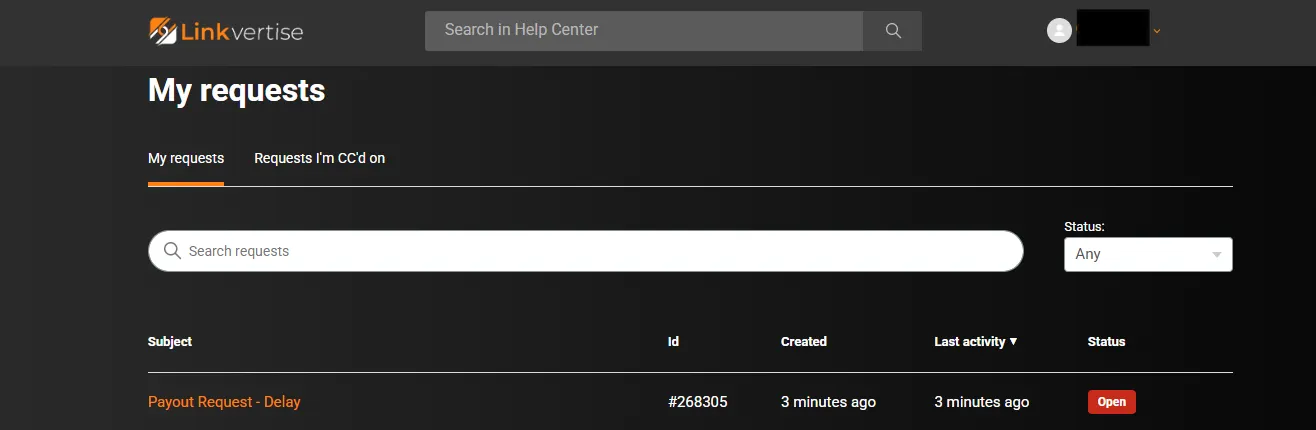Click the Linkvertise wordmark text
The height and width of the screenshot is (430, 1316).
[242, 31]
